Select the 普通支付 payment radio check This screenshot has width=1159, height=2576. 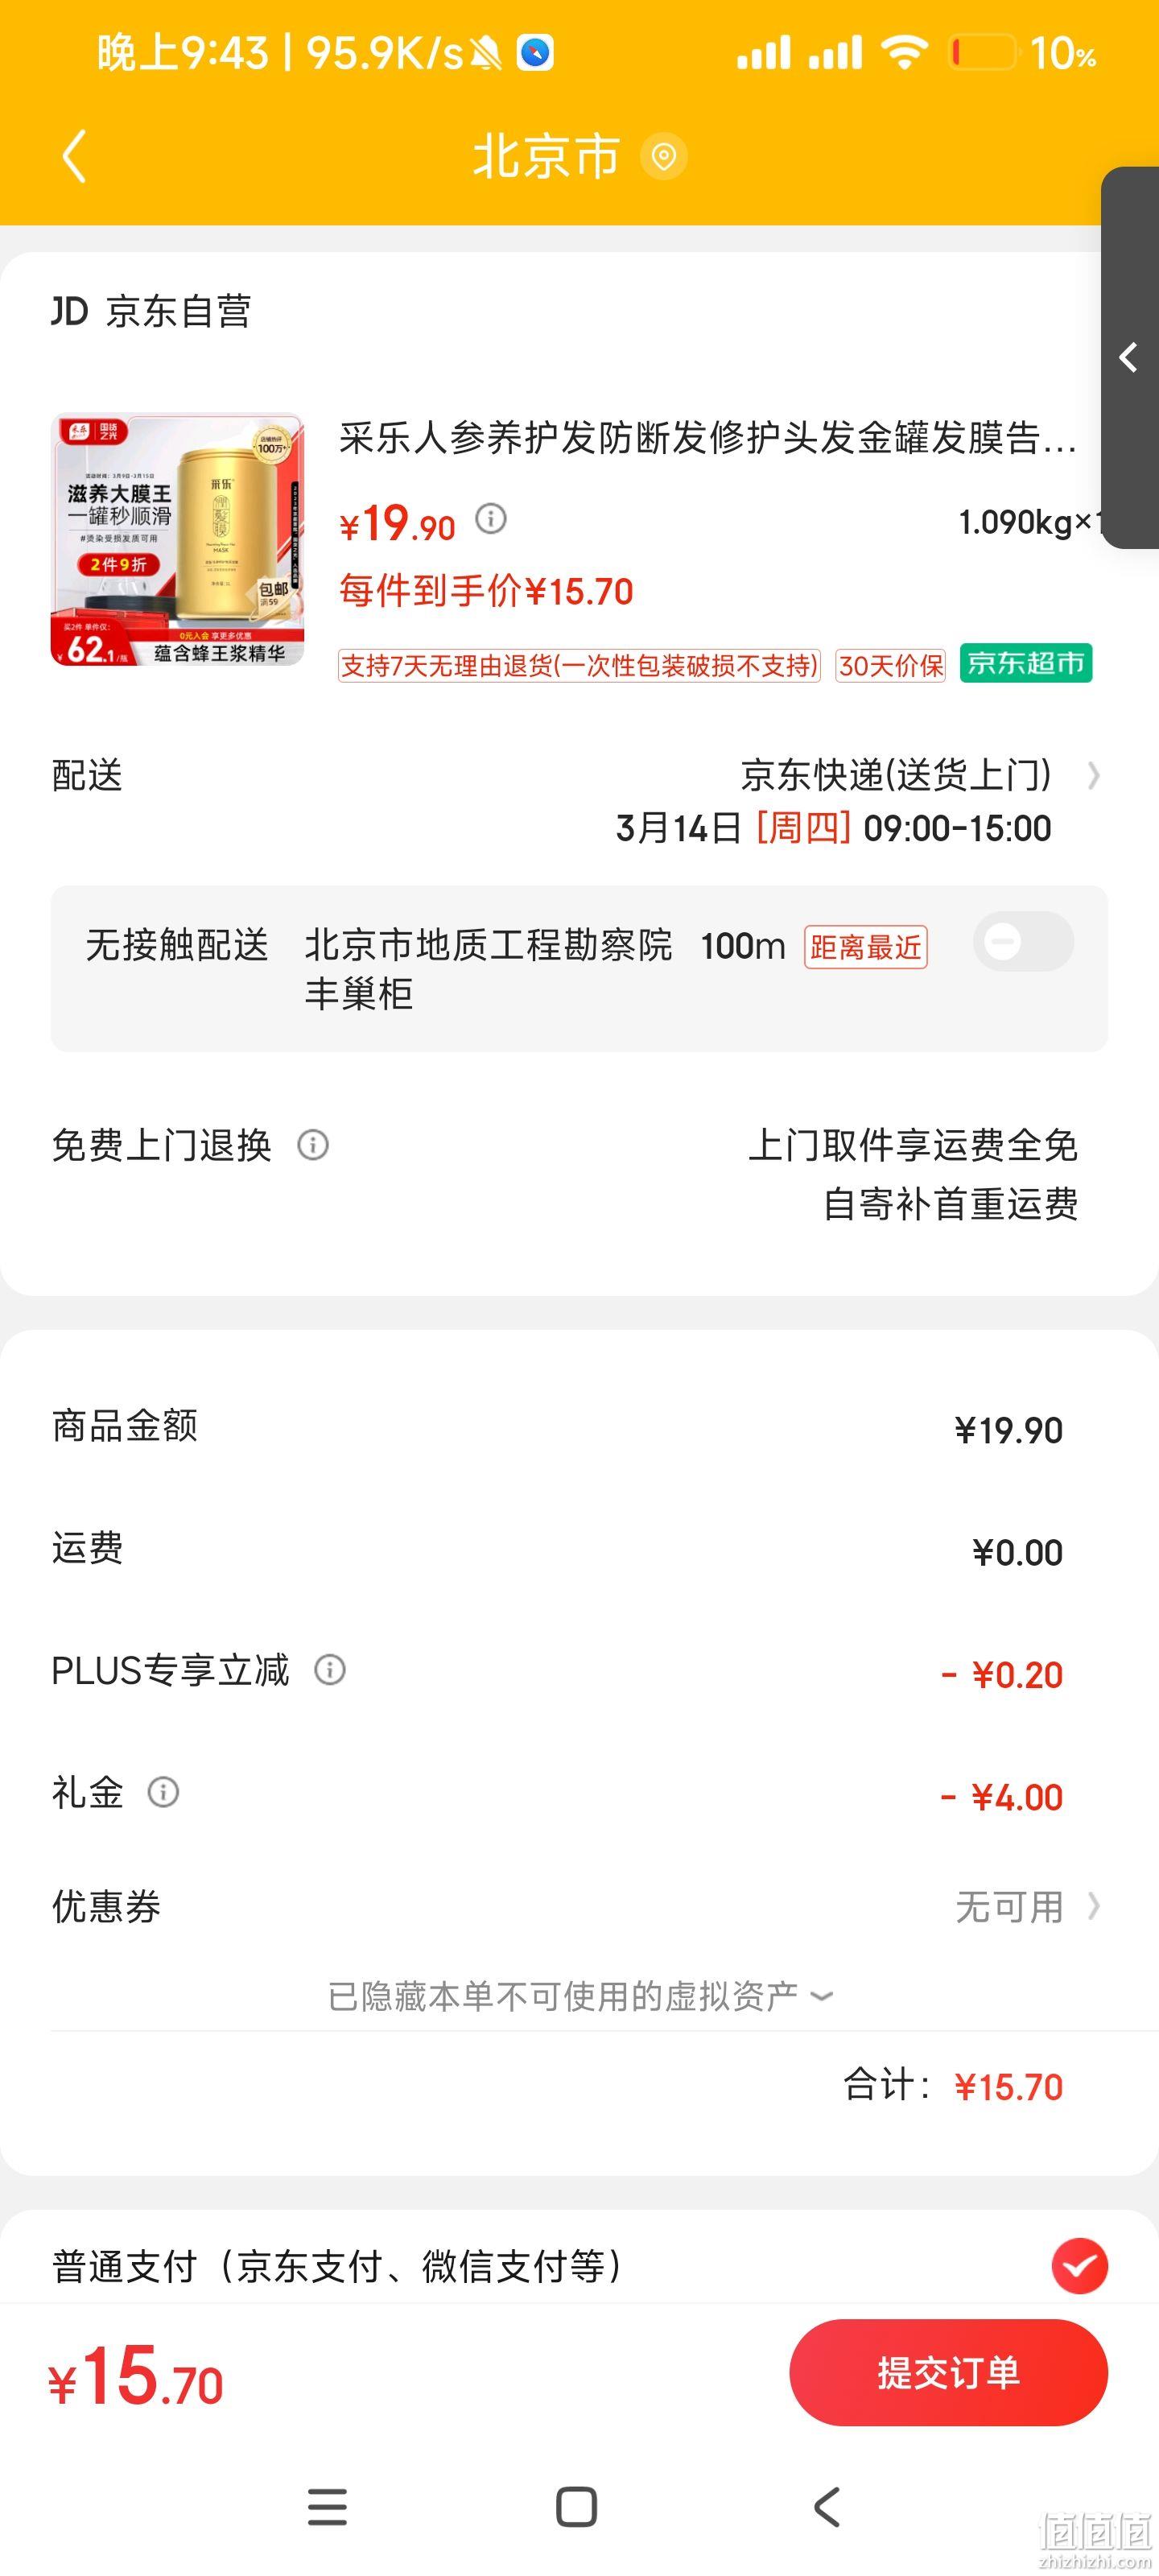coord(1079,2266)
